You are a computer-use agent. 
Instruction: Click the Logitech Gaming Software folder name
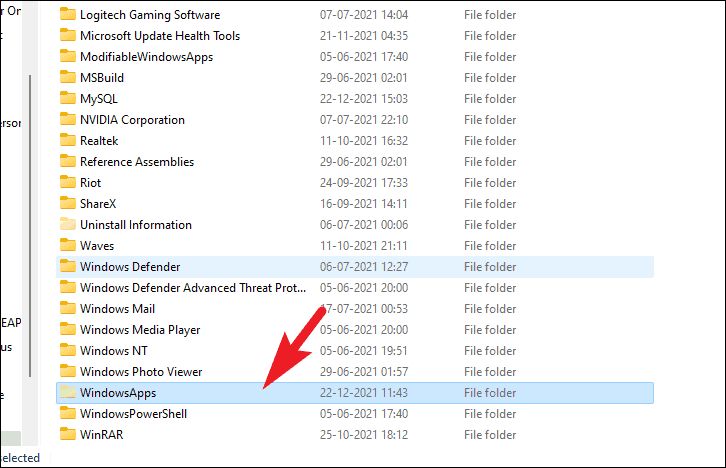pyautogui.click(x=150, y=15)
